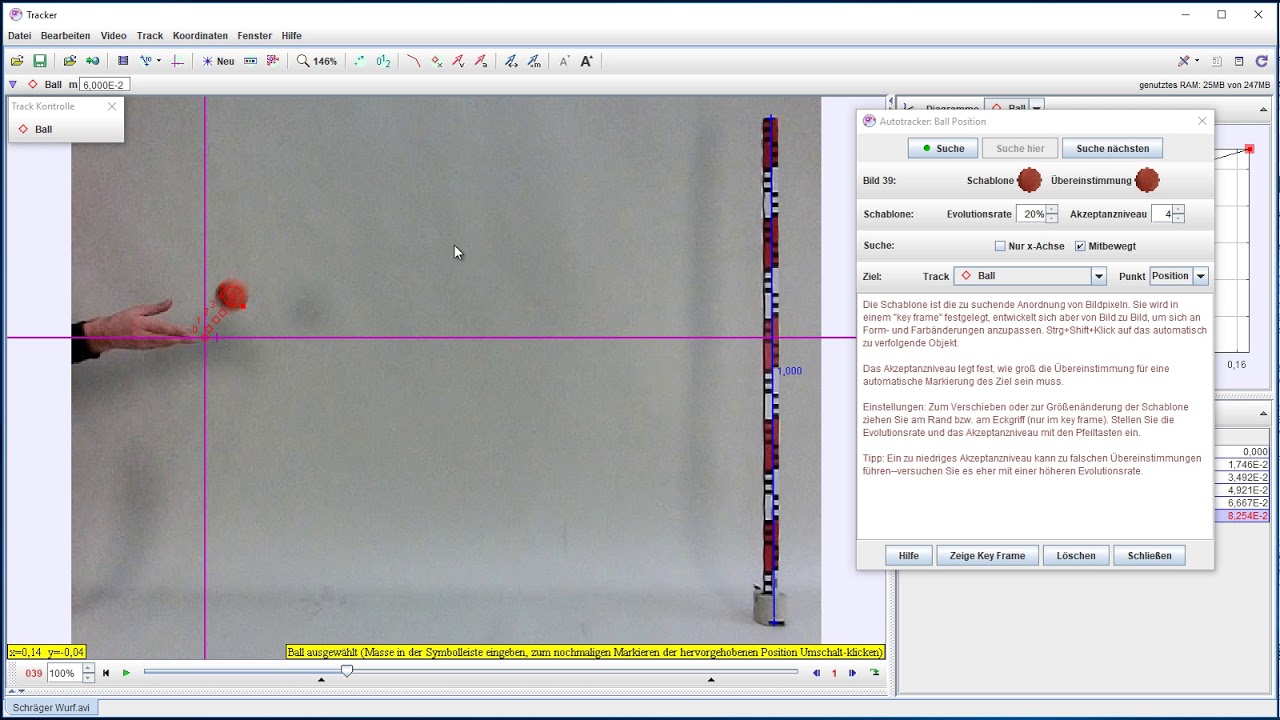Decrease font size with small A
The height and width of the screenshot is (720, 1280).
pos(564,61)
